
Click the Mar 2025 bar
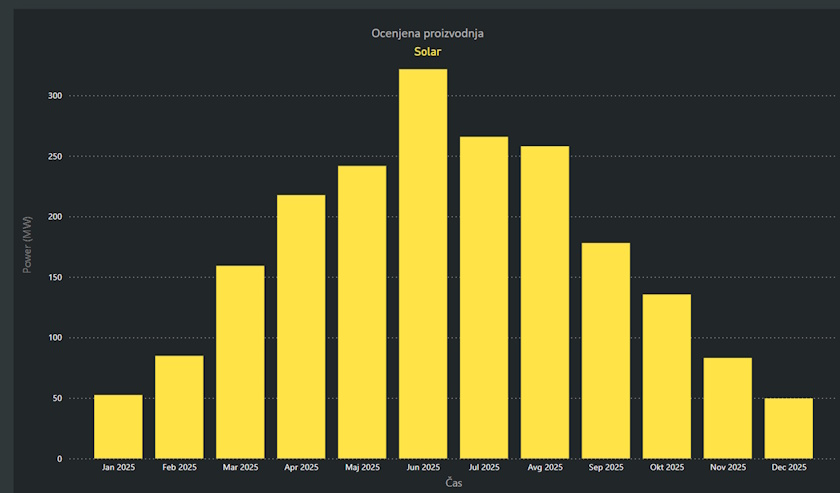pos(240,362)
